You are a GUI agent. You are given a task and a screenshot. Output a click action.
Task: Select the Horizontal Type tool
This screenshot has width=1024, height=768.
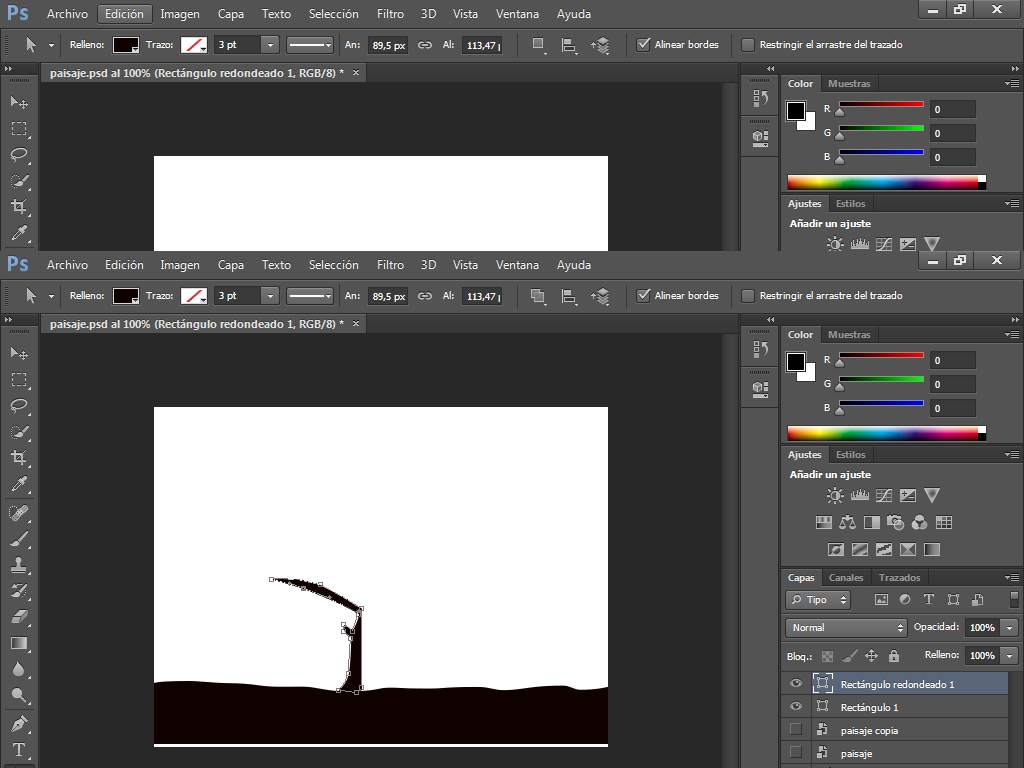19,750
